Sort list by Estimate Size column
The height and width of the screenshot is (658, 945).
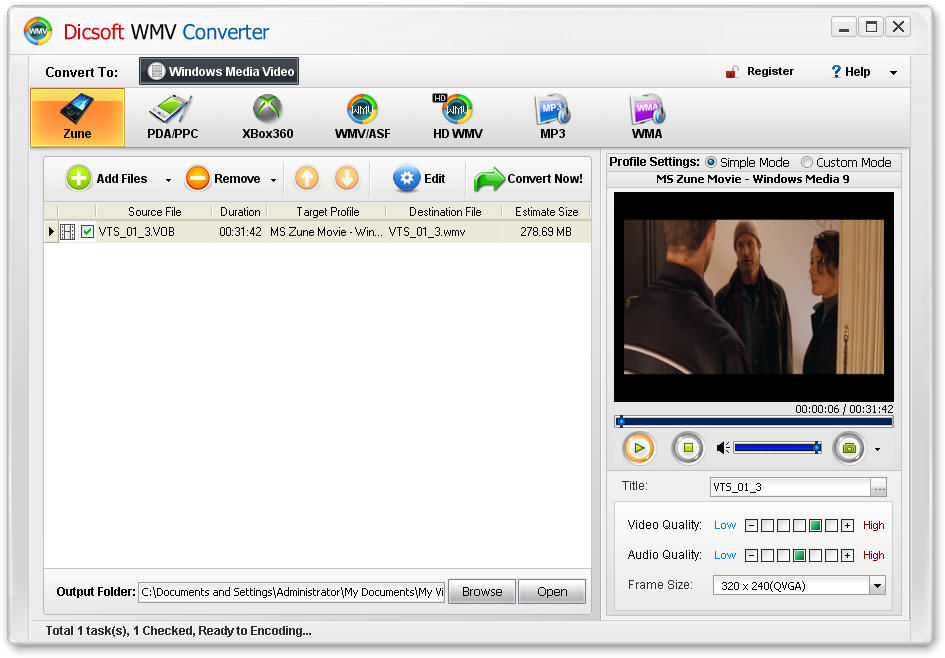pyautogui.click(x=546, y=212)
